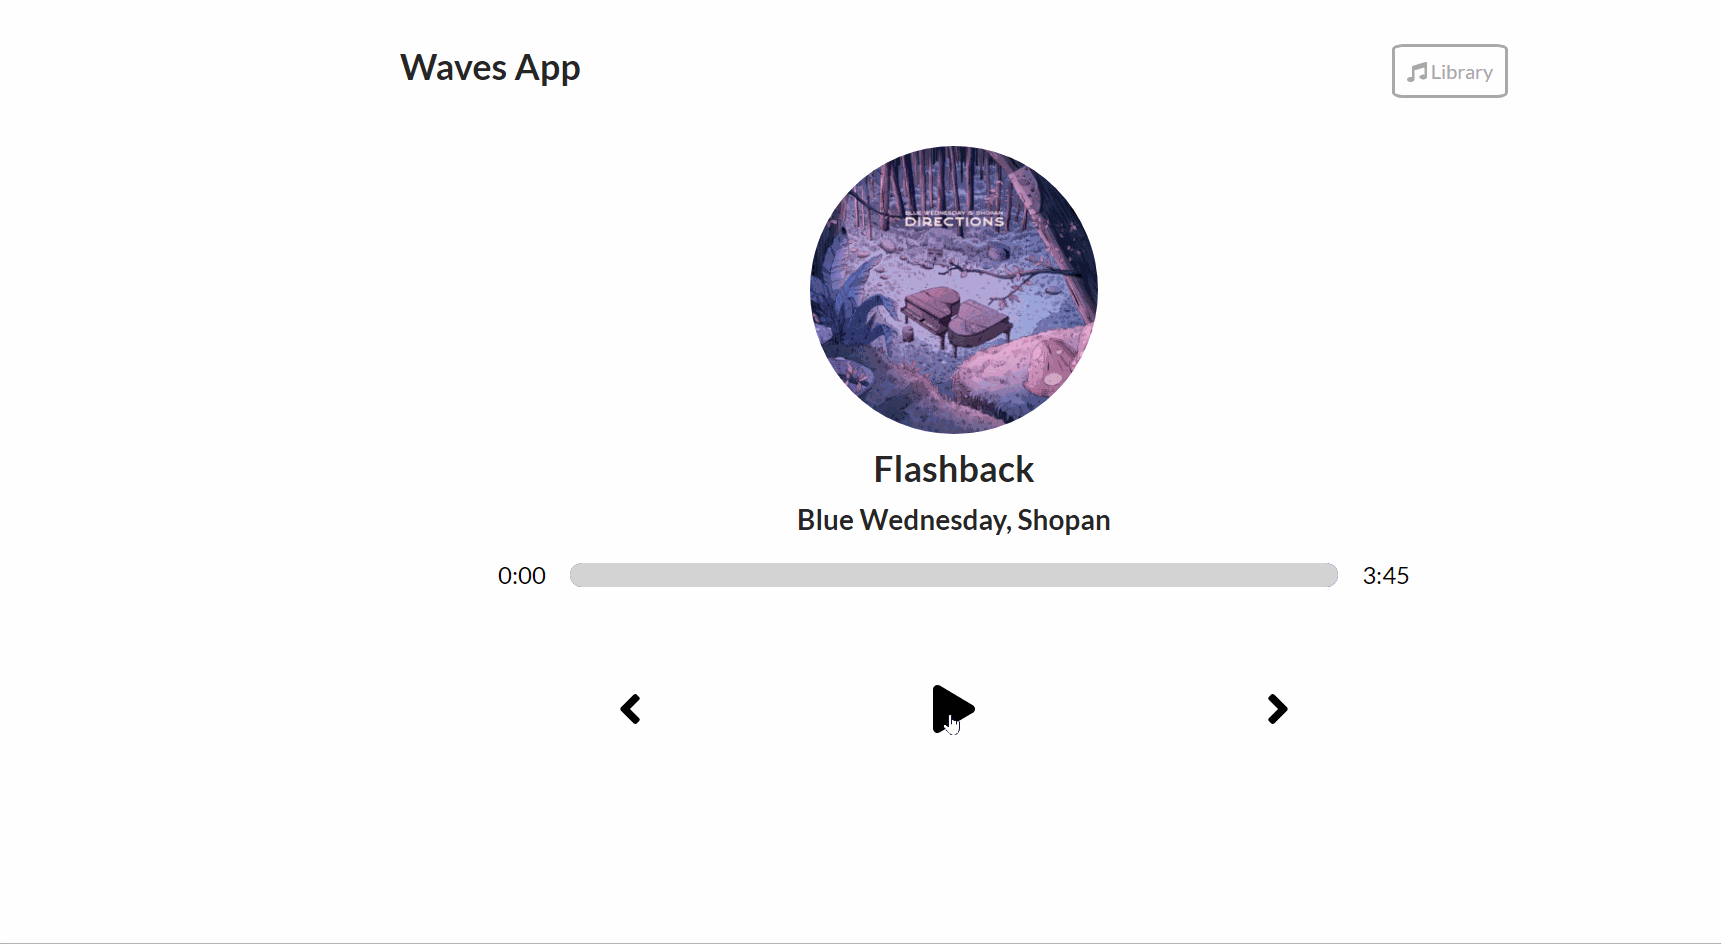Click the word Library in the top button
The width and height of the screenshot is (1721, 944).
coord(1461,72)
